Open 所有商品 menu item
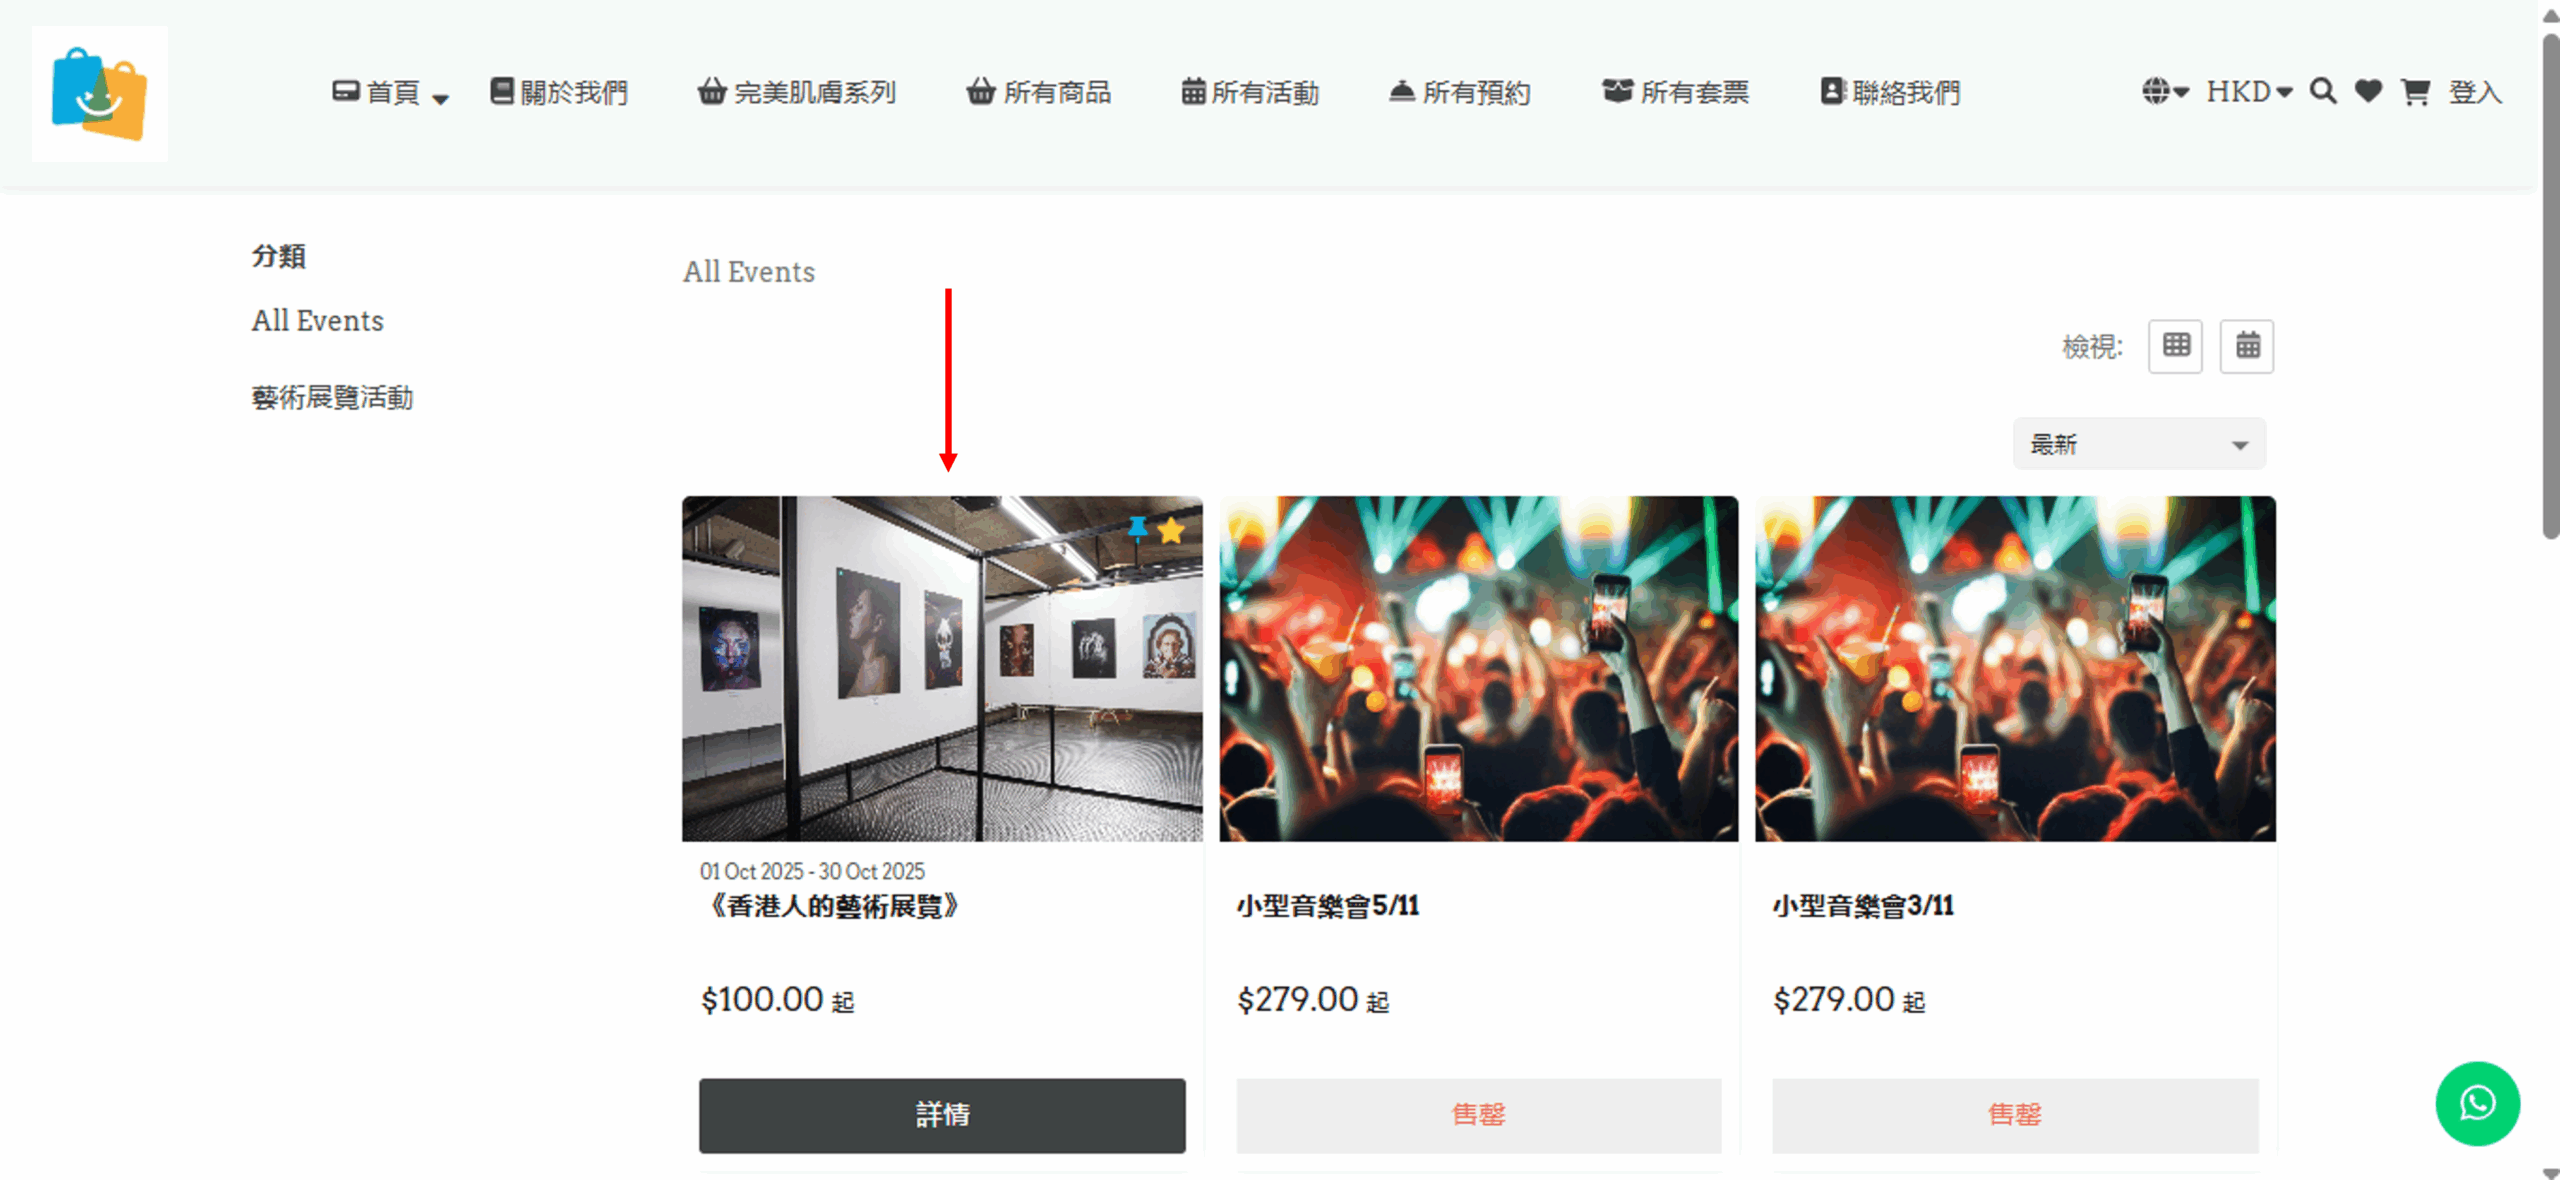2560x1180 pixels. click(x=1039, y=93)
